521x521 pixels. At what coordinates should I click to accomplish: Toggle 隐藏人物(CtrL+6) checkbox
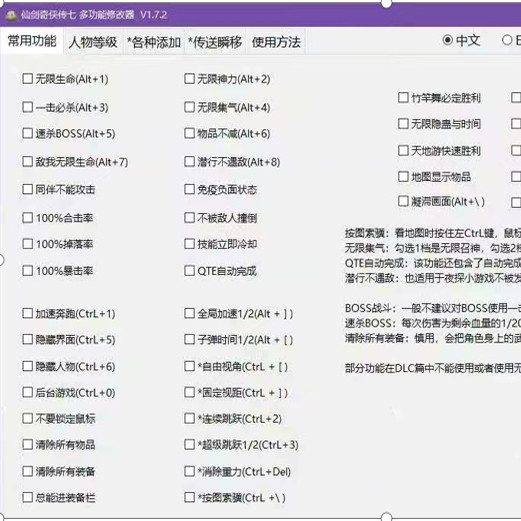click(x=27, y=366)
